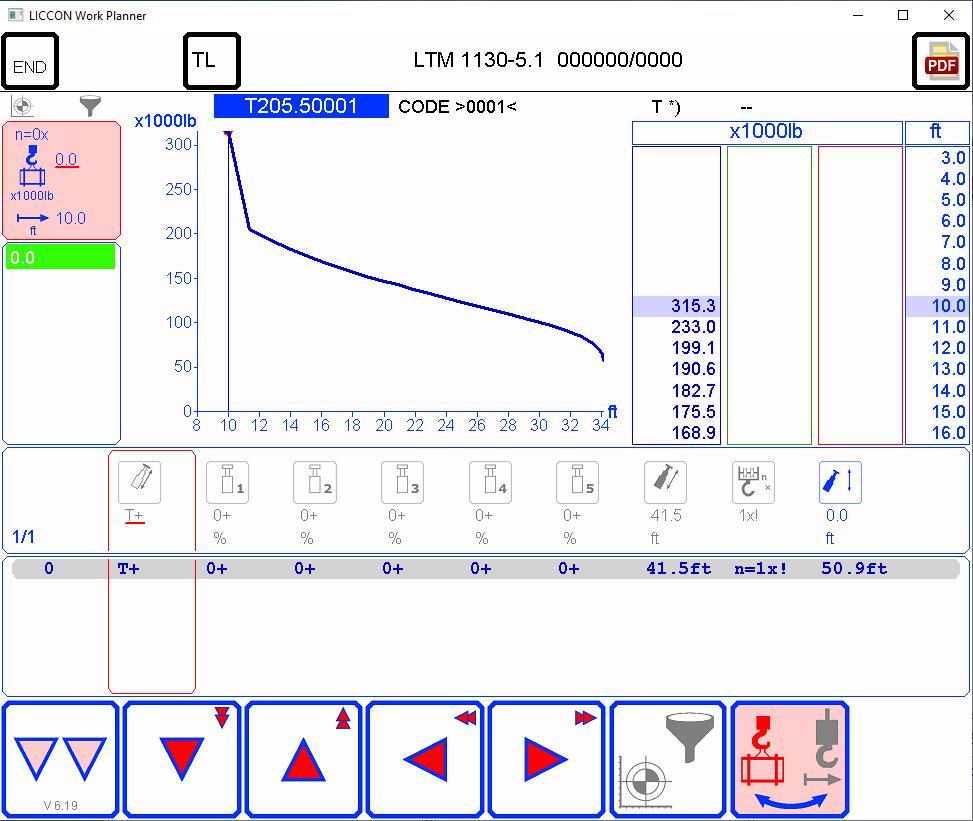The image size is (973, 821).
Task: Select the 233.0 load capacity value
Action: coord(693,327)
